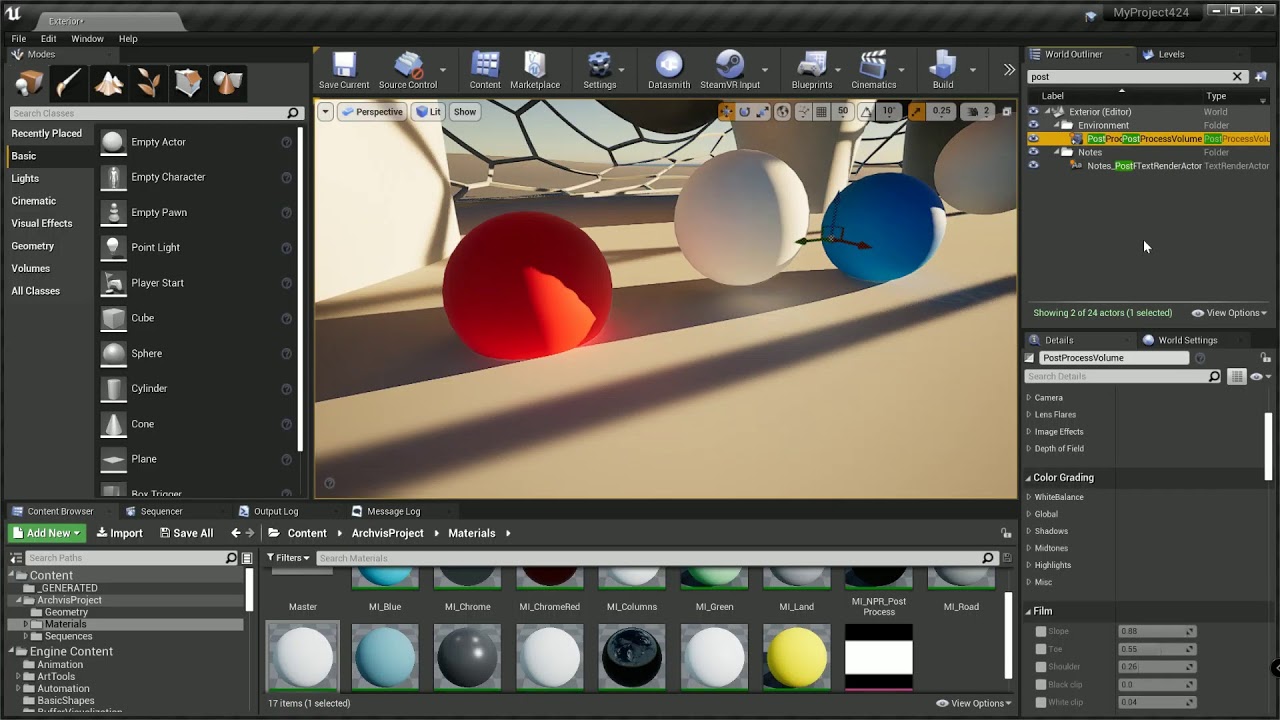Select the Visual Effects category
This screenshot has width=1280, height=720.
pyautogui.click(x=42, y=223)
